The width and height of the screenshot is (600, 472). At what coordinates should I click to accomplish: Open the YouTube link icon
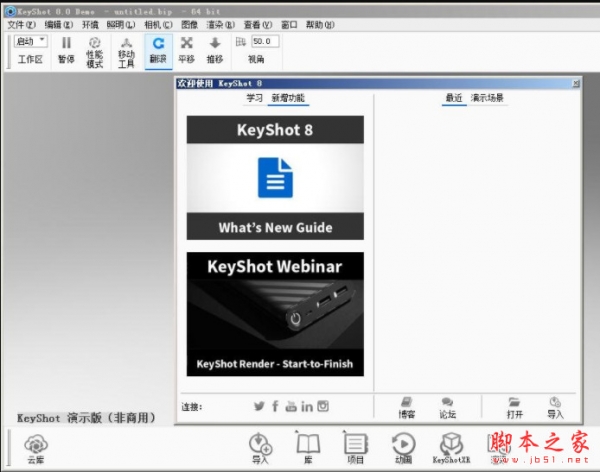[291, 406]
